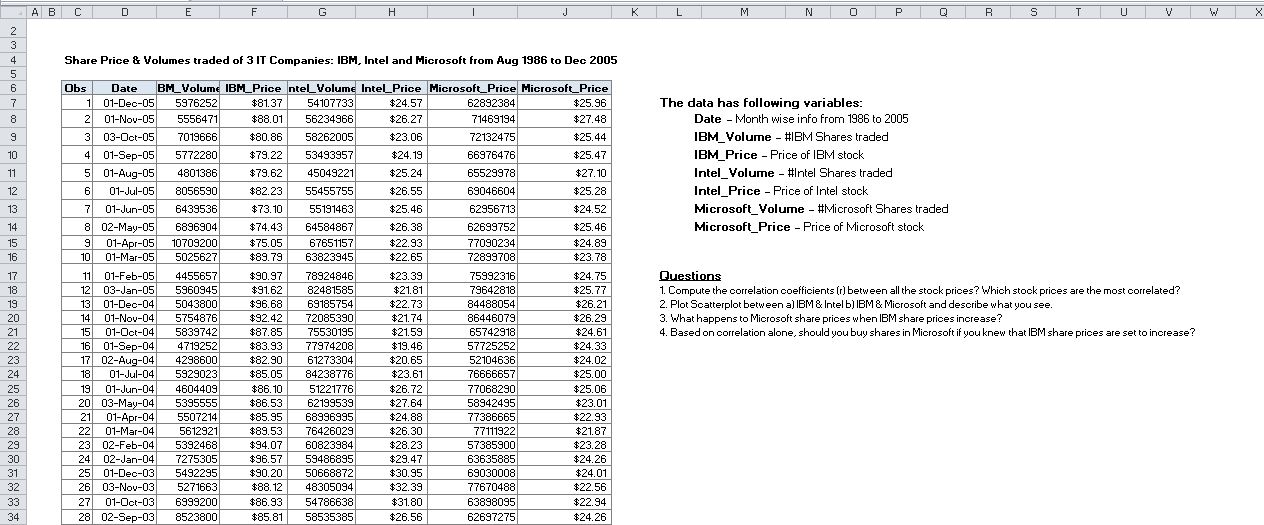This screenshot has width=1264, height=525.
Task: Select row 25 header
Action: coord(11,388)
